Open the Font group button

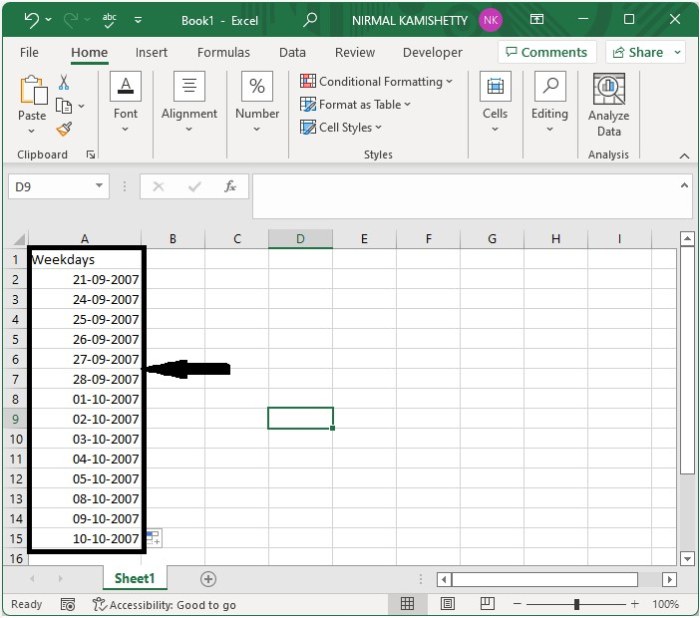[125, 102]
